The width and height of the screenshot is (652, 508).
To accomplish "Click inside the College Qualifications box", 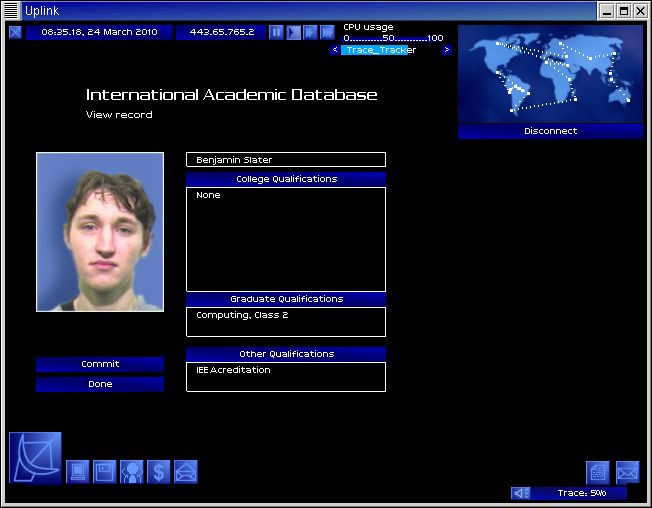I will [286, 239].
